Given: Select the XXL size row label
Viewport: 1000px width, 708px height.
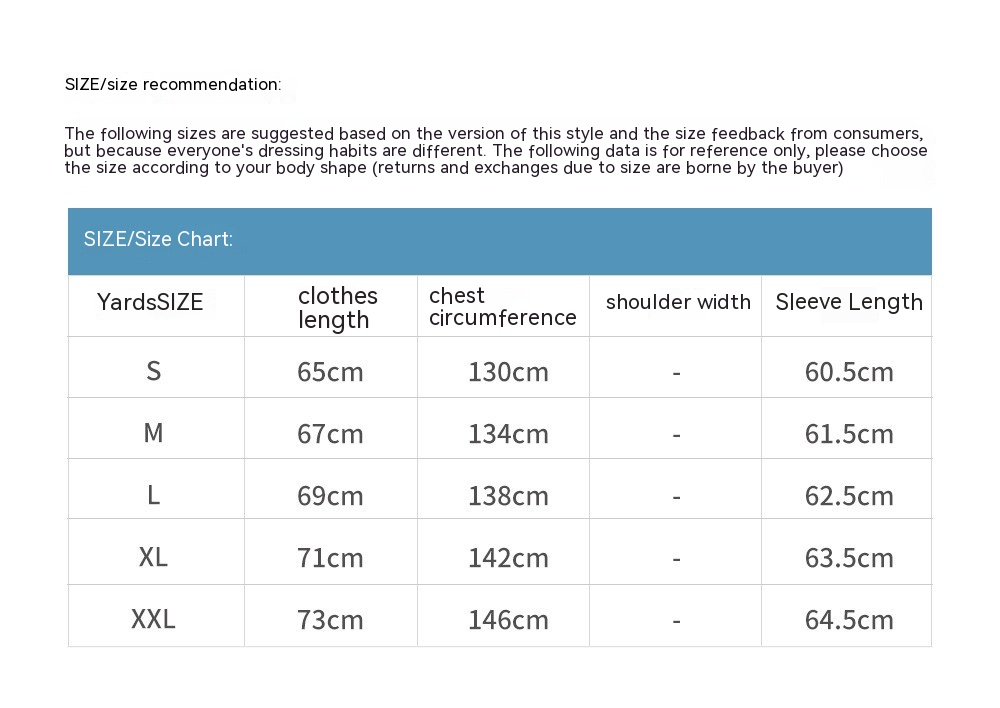Looking at the screenshot, I should [x=153, y=619].
